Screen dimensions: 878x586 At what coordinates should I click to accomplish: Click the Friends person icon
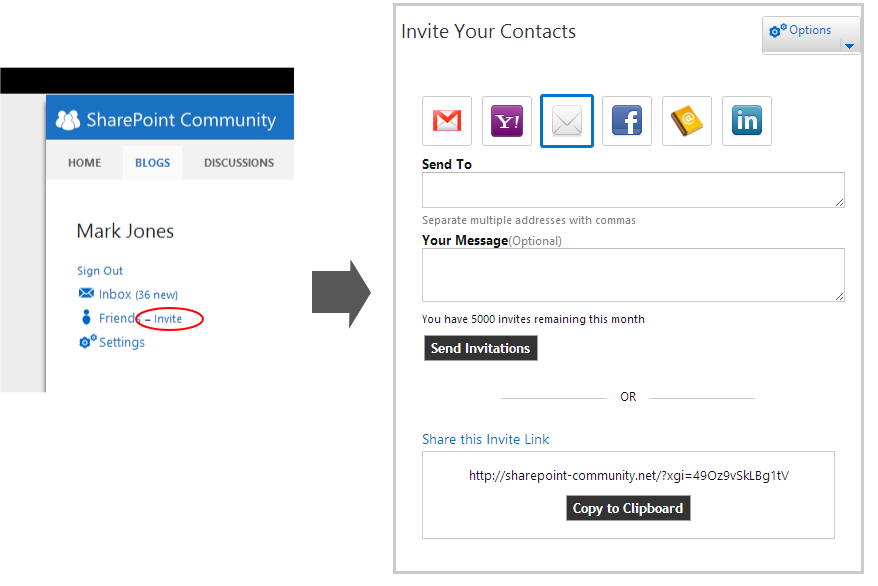point(86,317)
